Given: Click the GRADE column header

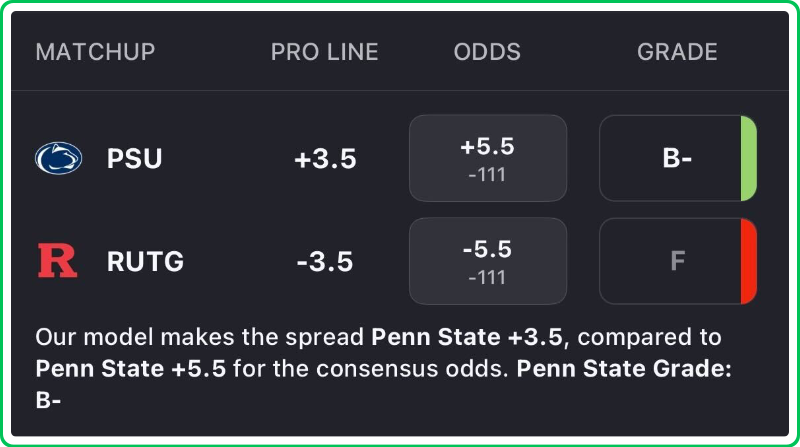Looking at the screenshot, I should click(x=677, y=52).
